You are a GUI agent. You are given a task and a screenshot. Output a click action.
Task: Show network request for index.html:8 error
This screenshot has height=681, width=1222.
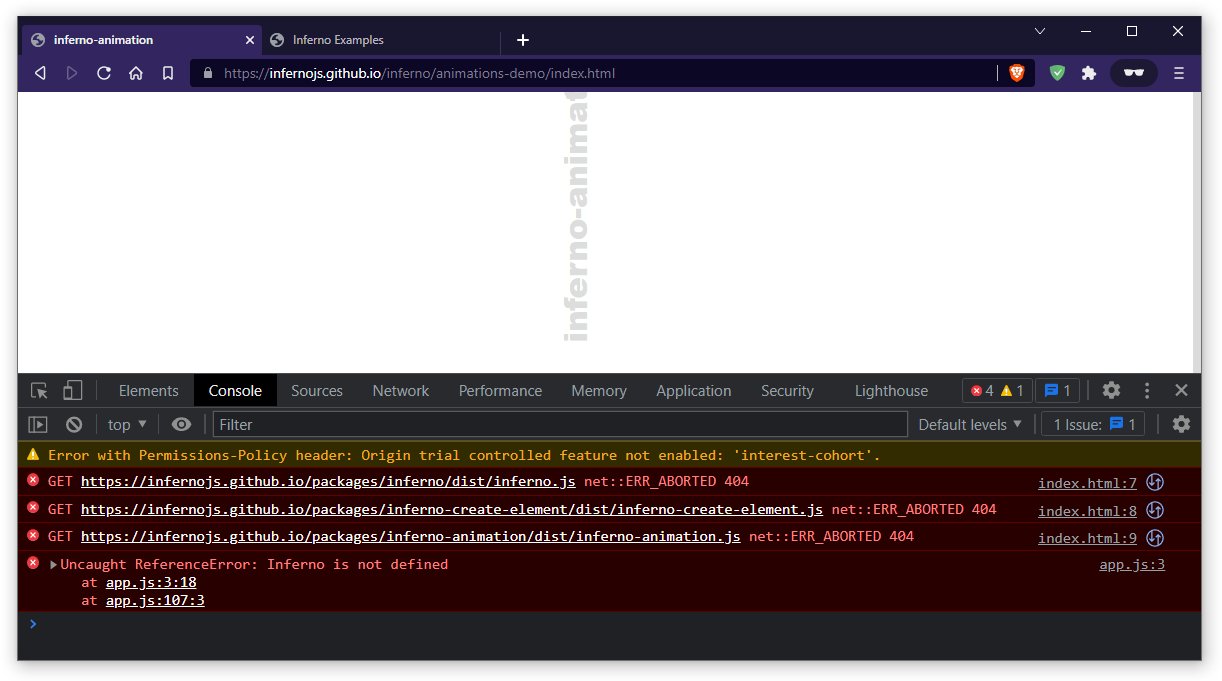pos(1155,511)
